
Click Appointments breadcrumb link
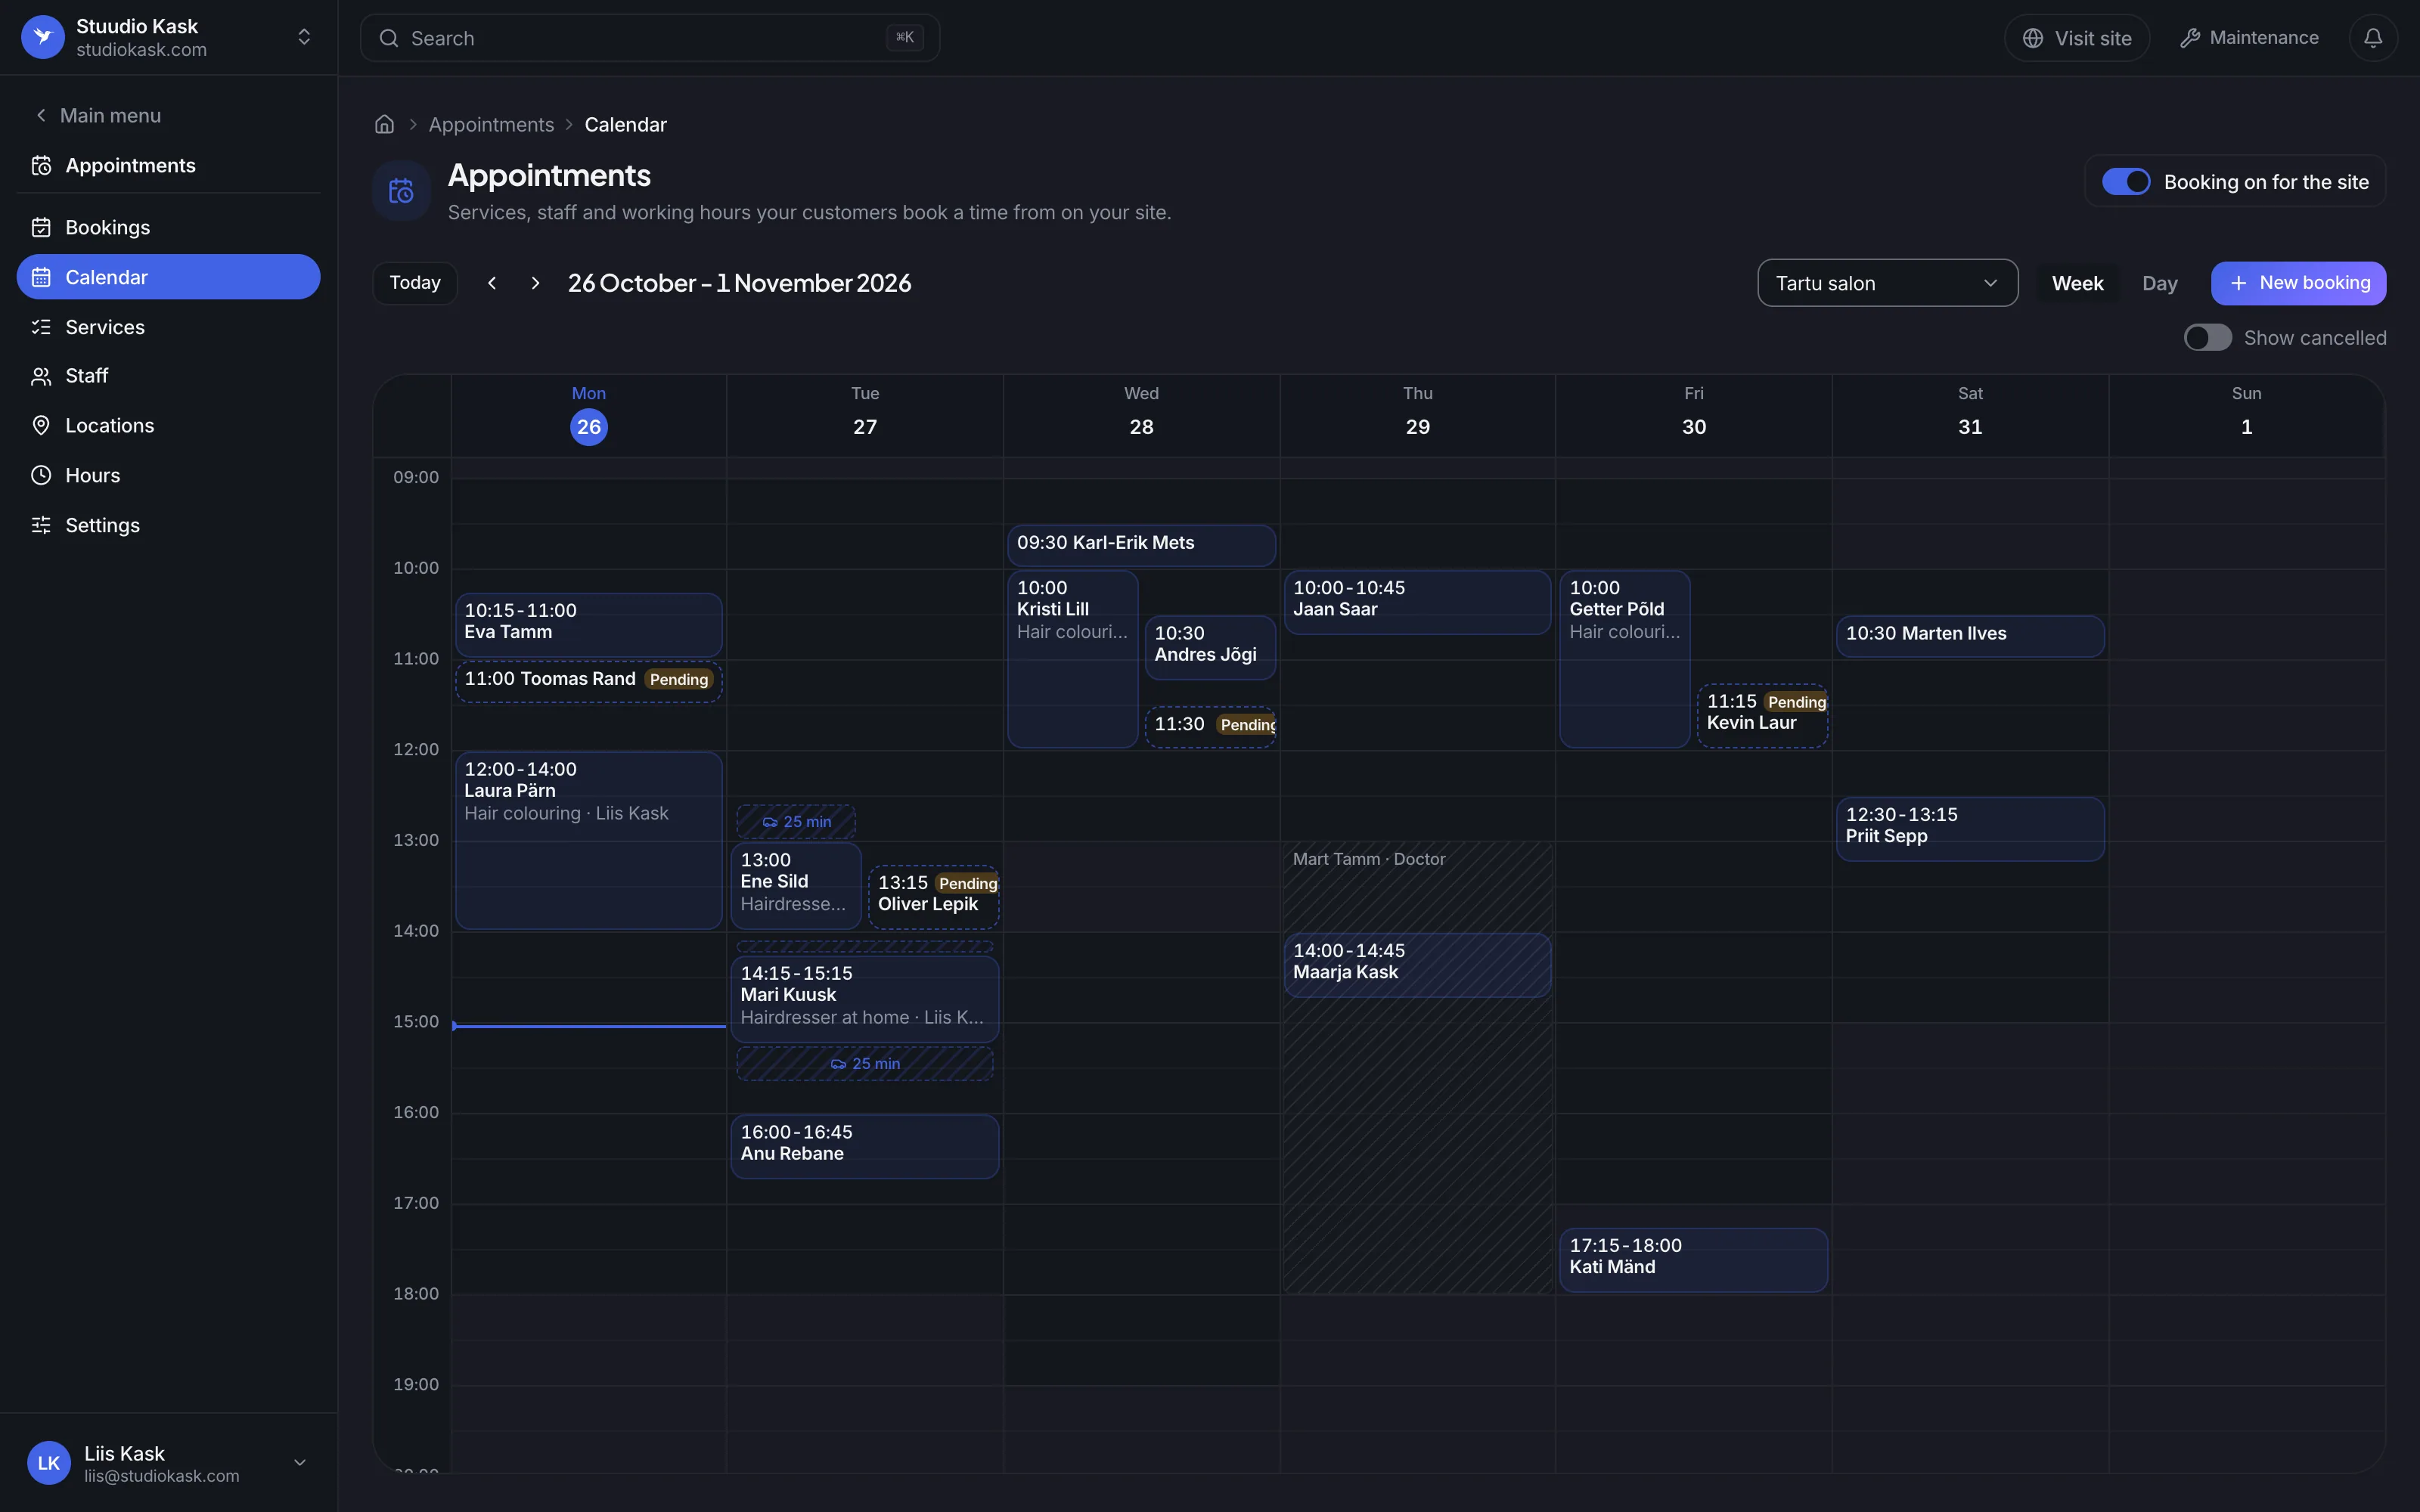[491, 124]
